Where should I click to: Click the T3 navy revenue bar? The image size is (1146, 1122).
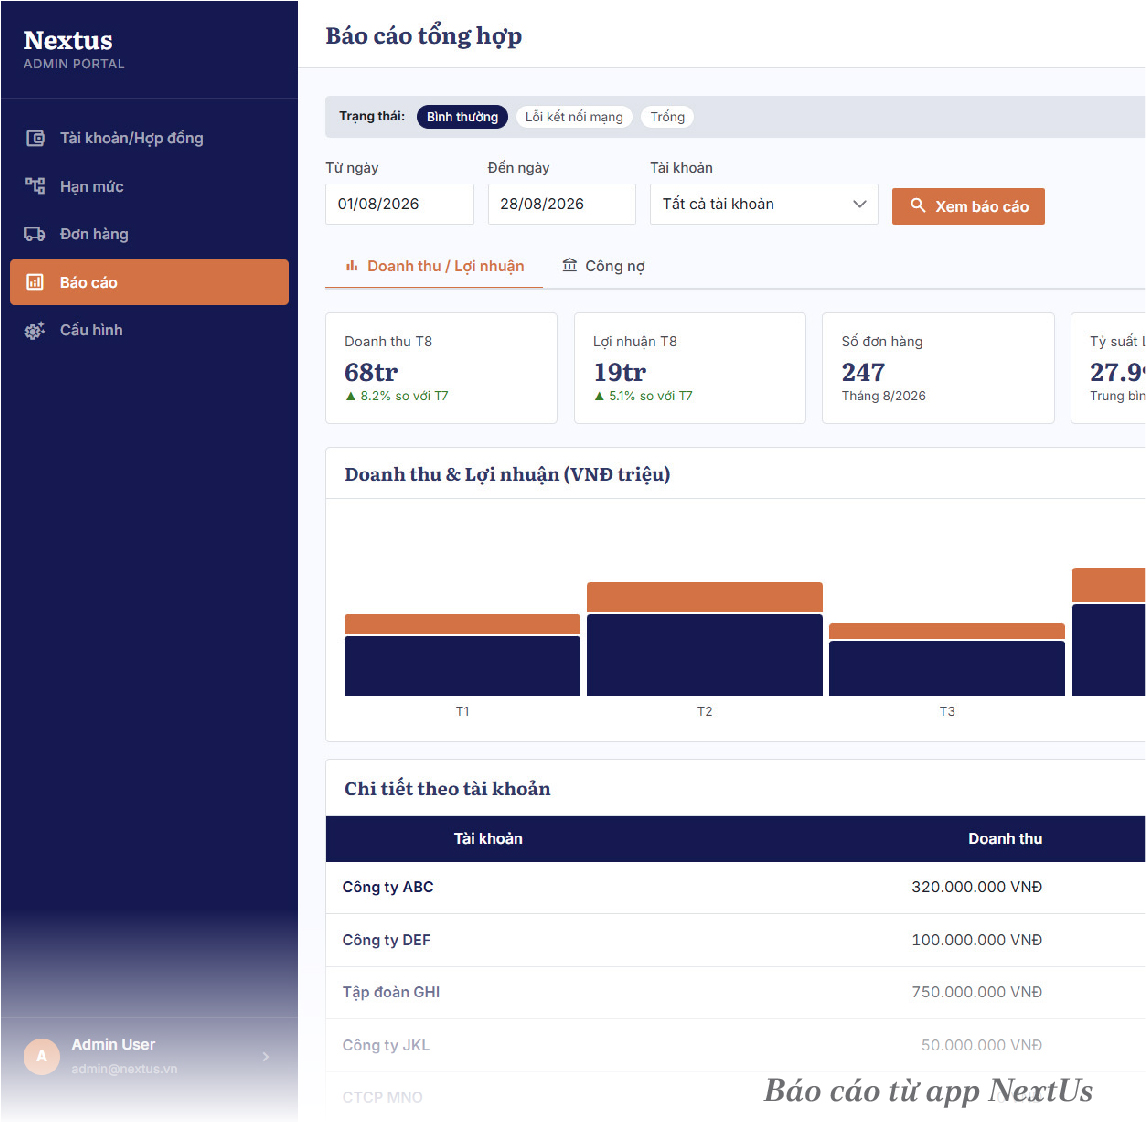point(947,668)
